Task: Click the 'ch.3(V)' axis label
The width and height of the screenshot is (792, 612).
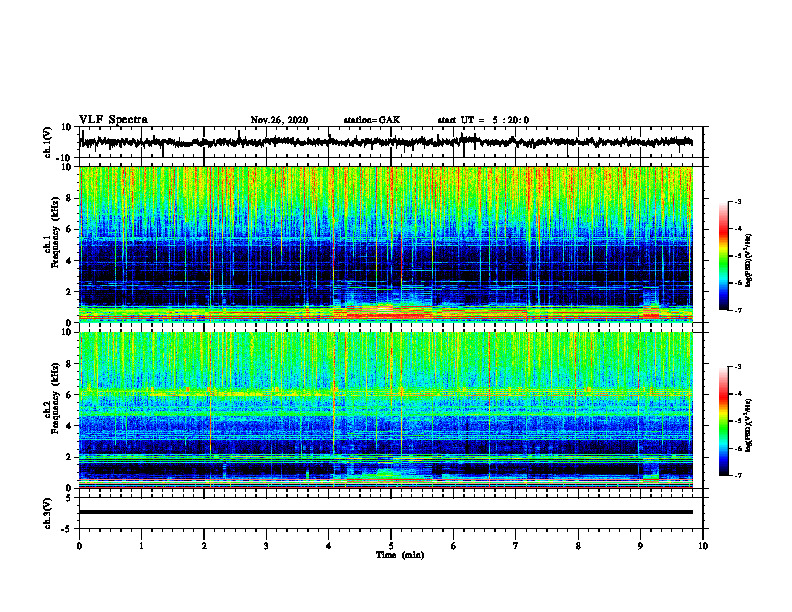Action: pos(48,513)
